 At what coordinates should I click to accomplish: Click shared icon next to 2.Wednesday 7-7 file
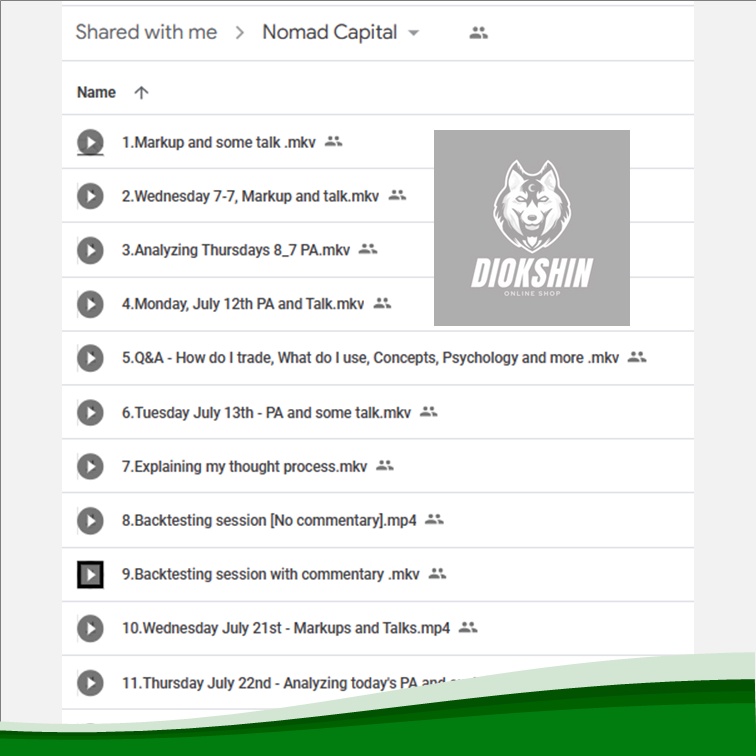point(397,195)
